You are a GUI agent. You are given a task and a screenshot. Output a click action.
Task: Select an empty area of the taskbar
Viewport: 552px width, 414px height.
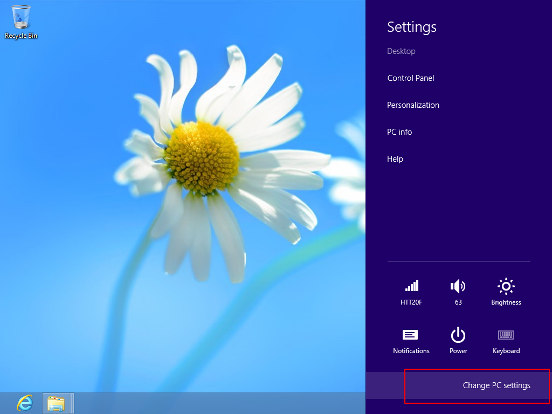tap(218, 403)
